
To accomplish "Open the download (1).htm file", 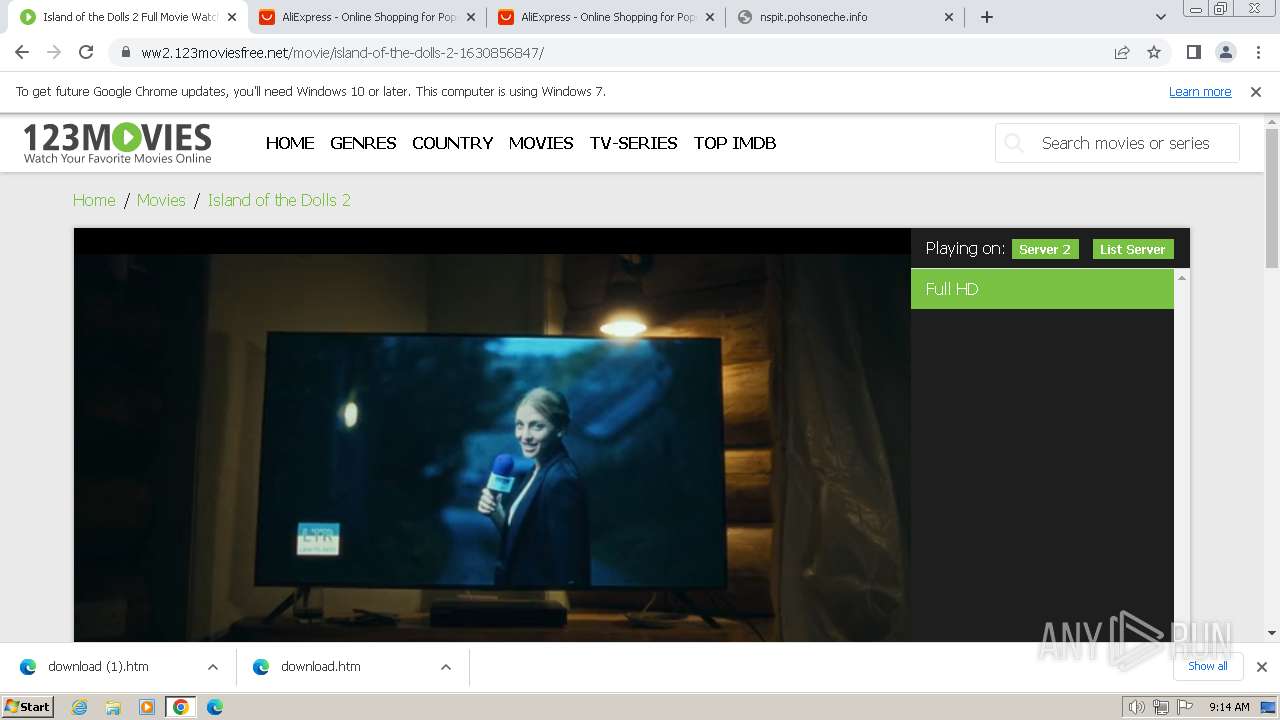I will [98, 667].
